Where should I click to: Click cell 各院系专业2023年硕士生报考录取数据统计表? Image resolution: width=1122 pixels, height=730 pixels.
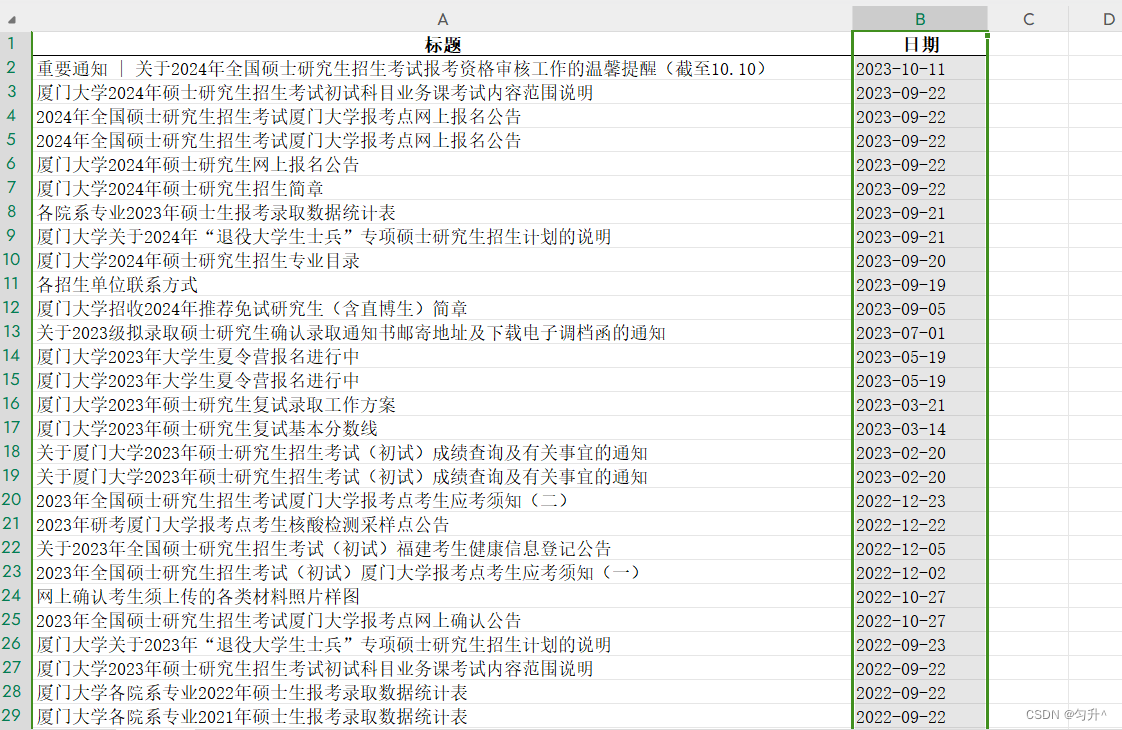point(442,213)
